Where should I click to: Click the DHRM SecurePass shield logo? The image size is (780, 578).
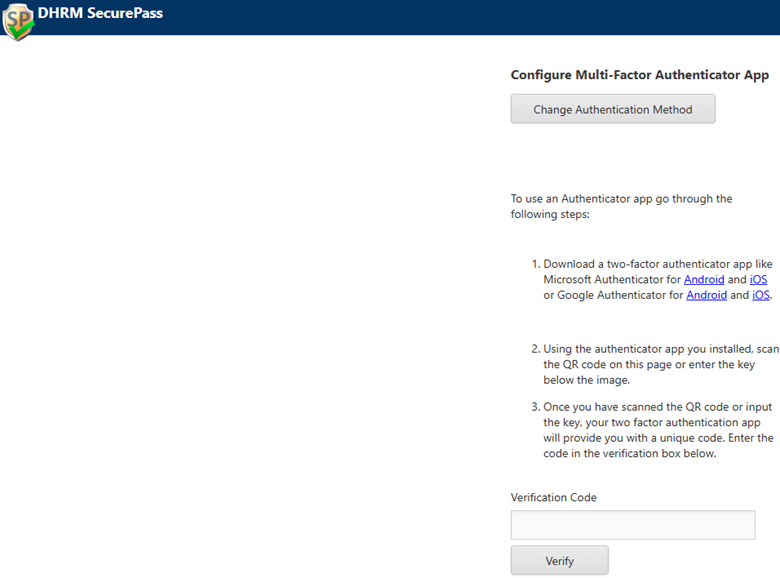pos(17,20)
